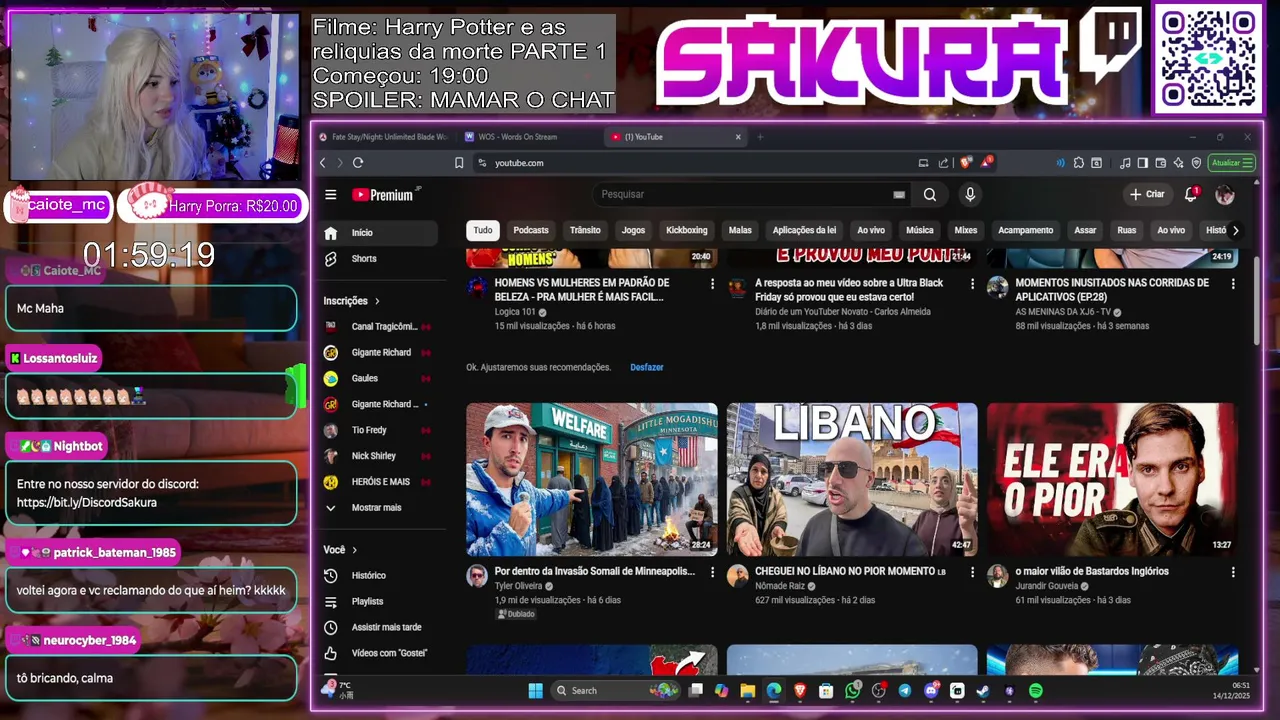The height and width of the screenshot is (720, 1280).
Task: Open the Gaules subscription channel
Action: pyautogui.click(x=377, y=379)
